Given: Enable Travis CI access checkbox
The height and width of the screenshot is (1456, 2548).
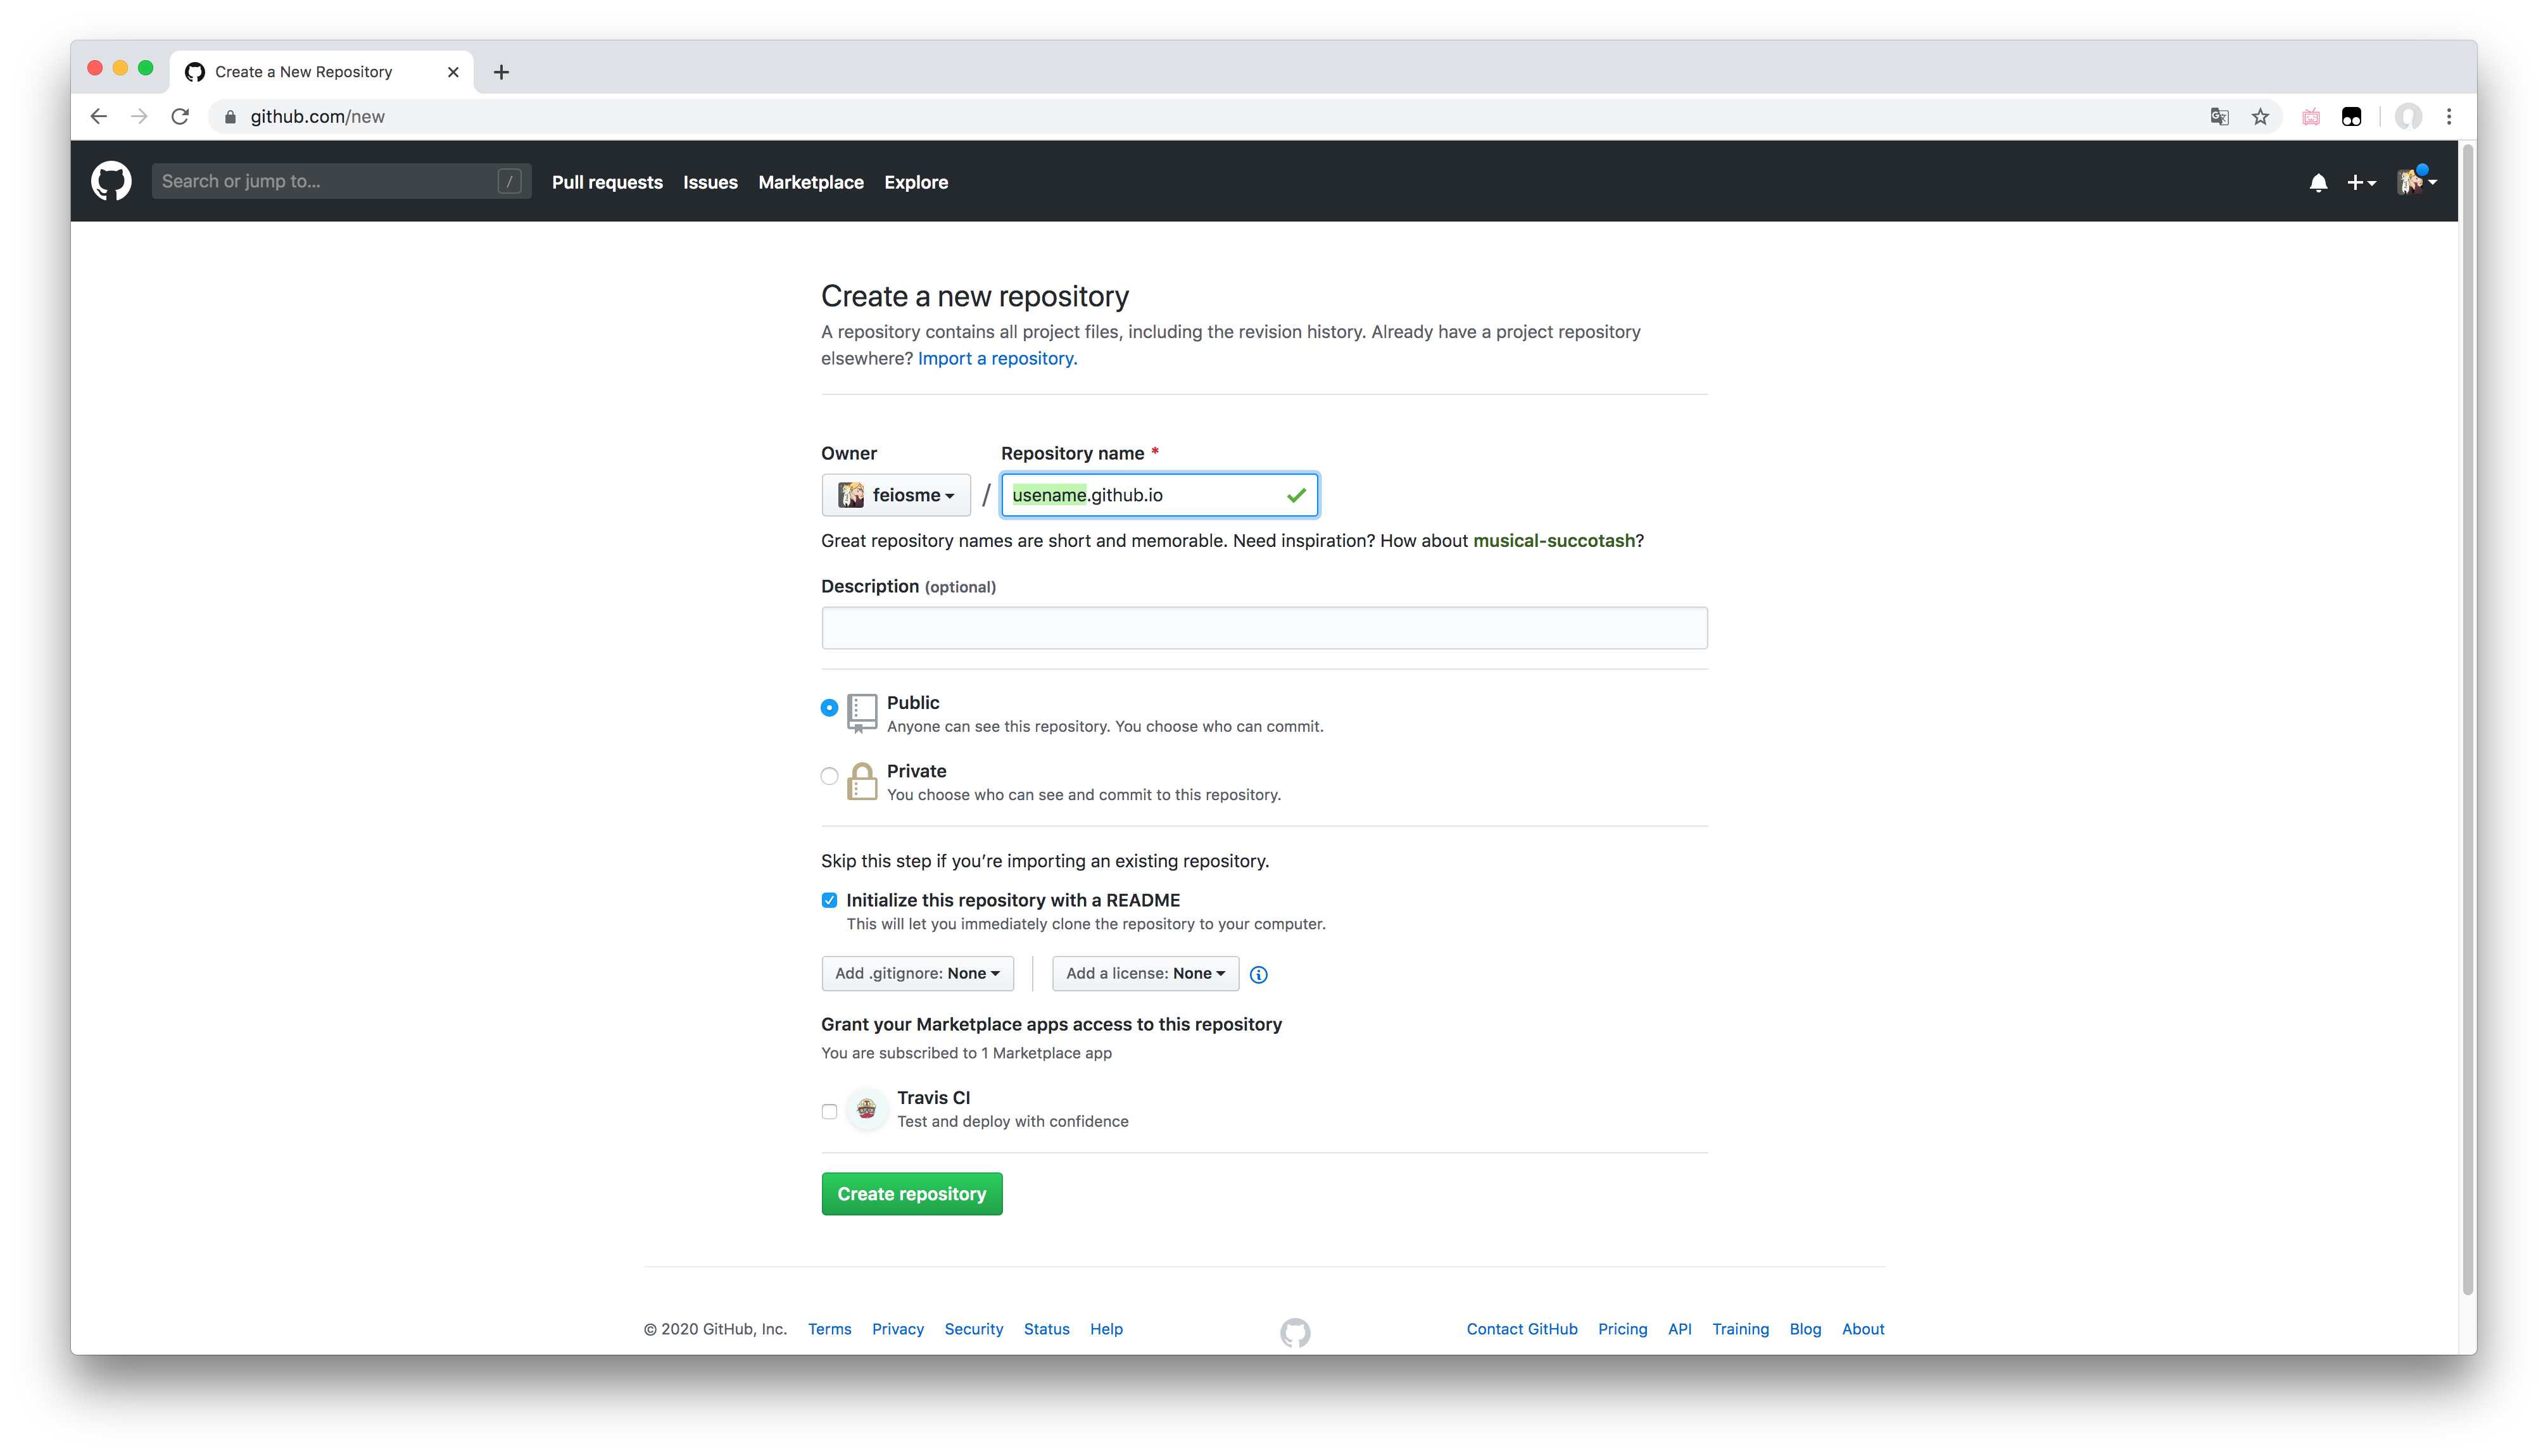Looking at the screenshot, I should point(829,1111).
